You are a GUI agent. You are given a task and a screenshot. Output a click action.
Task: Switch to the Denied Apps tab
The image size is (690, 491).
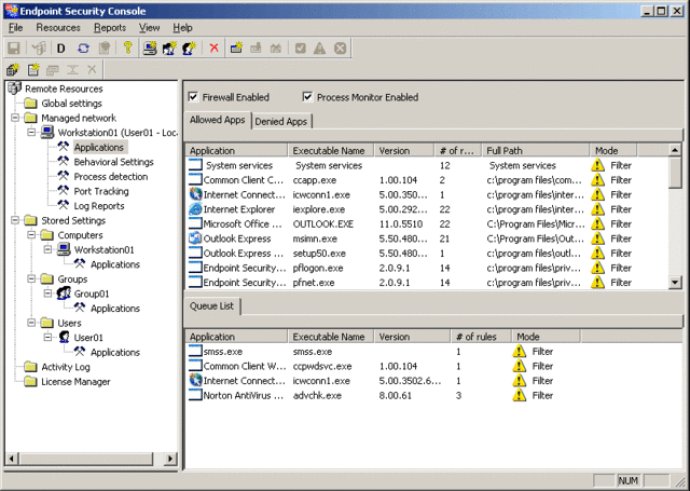[281, 121]
